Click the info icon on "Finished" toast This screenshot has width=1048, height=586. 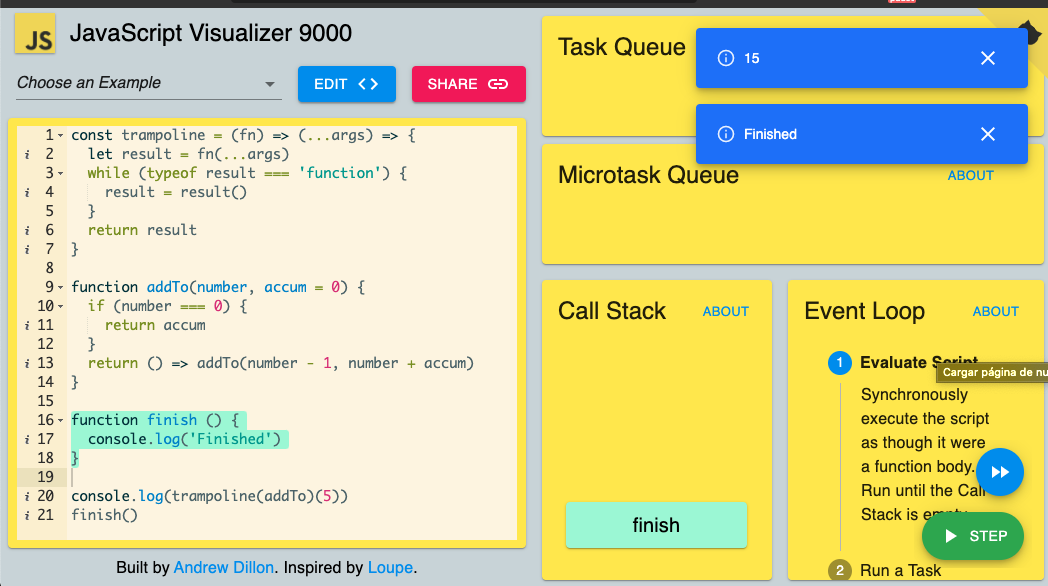[726, 134]
